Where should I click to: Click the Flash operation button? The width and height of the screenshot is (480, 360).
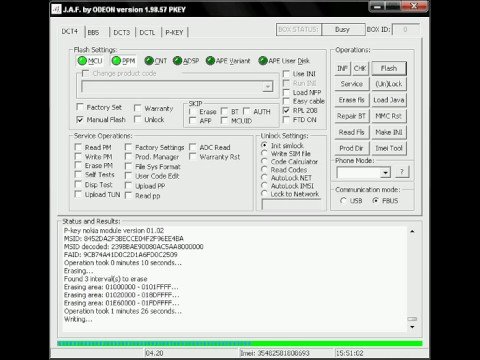[x=389, y=68]
